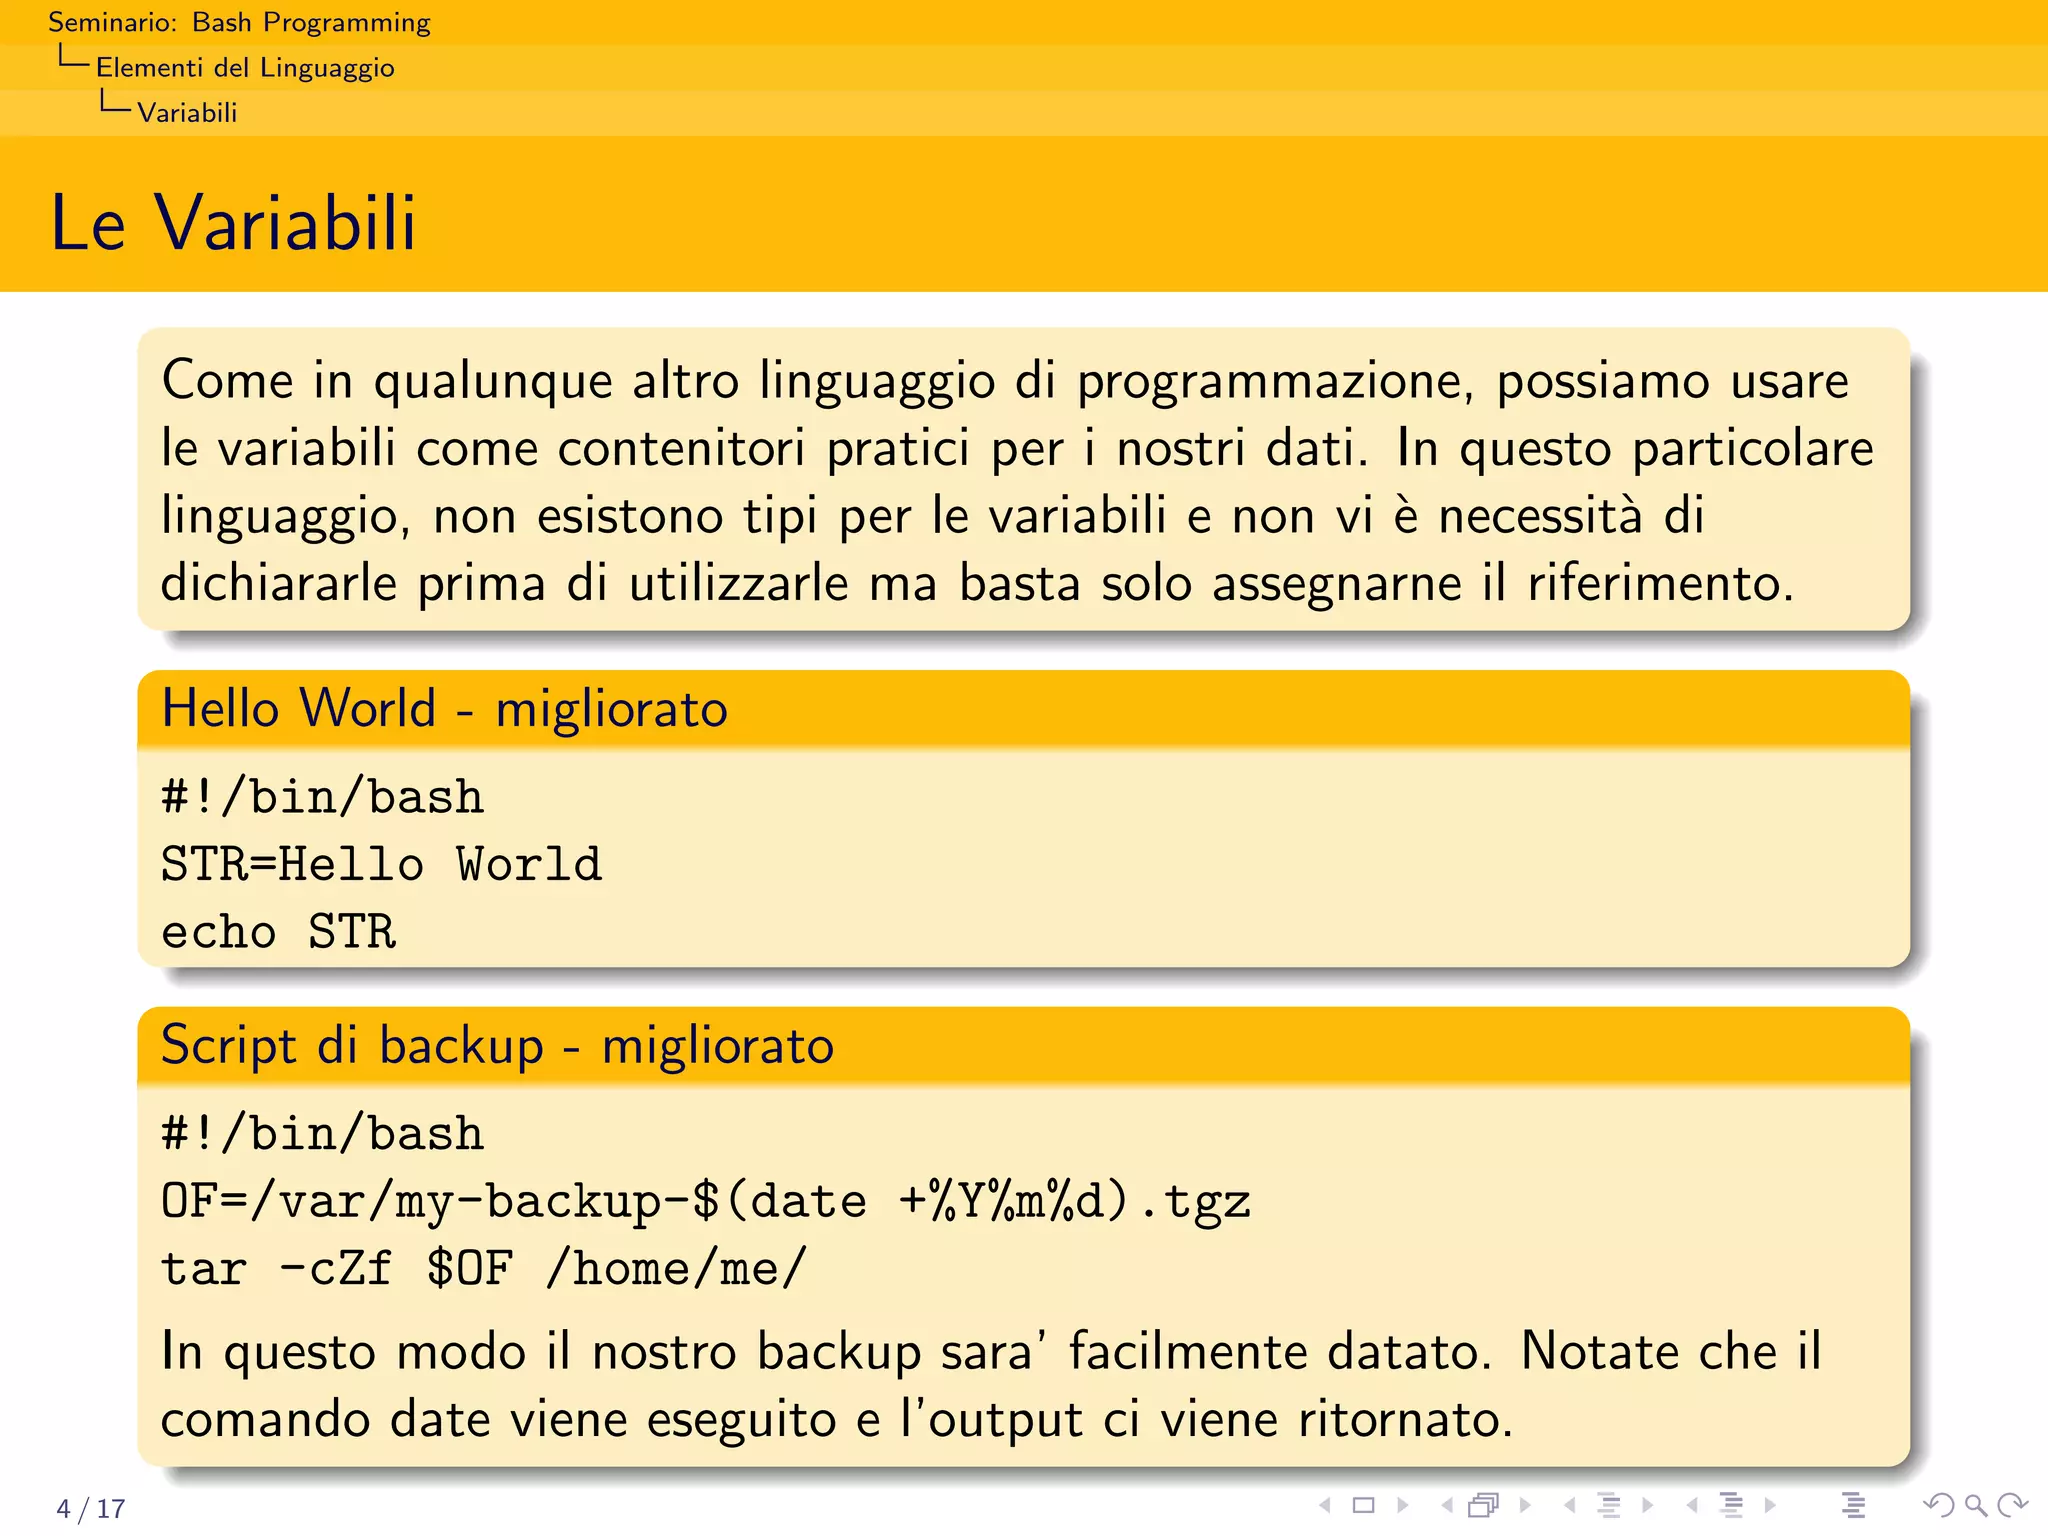Click the slide rectangle navigation icon
This screenshot has width=2048, height=1536.
coord(1364,1505)
